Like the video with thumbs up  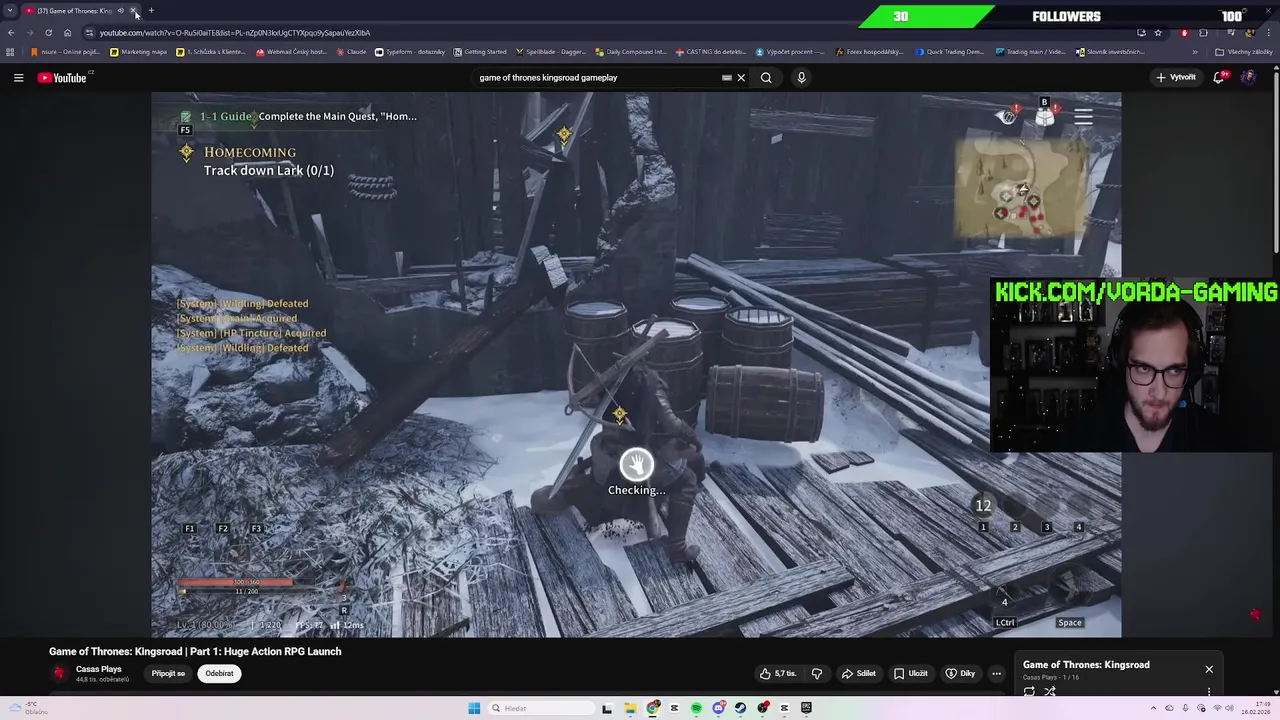coord(778,673)
